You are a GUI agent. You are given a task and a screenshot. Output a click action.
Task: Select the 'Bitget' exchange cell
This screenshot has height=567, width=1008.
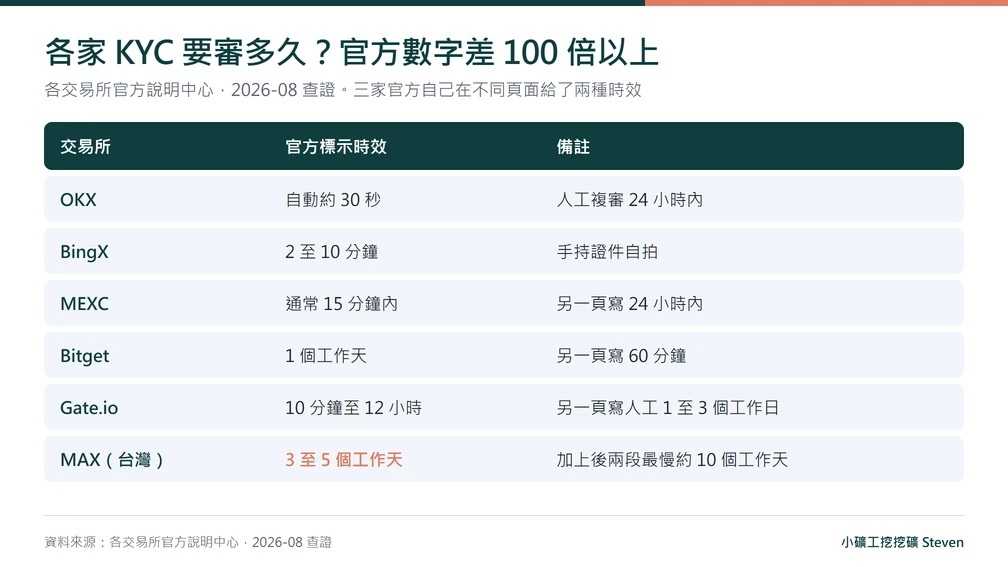(x=85, y=356)
